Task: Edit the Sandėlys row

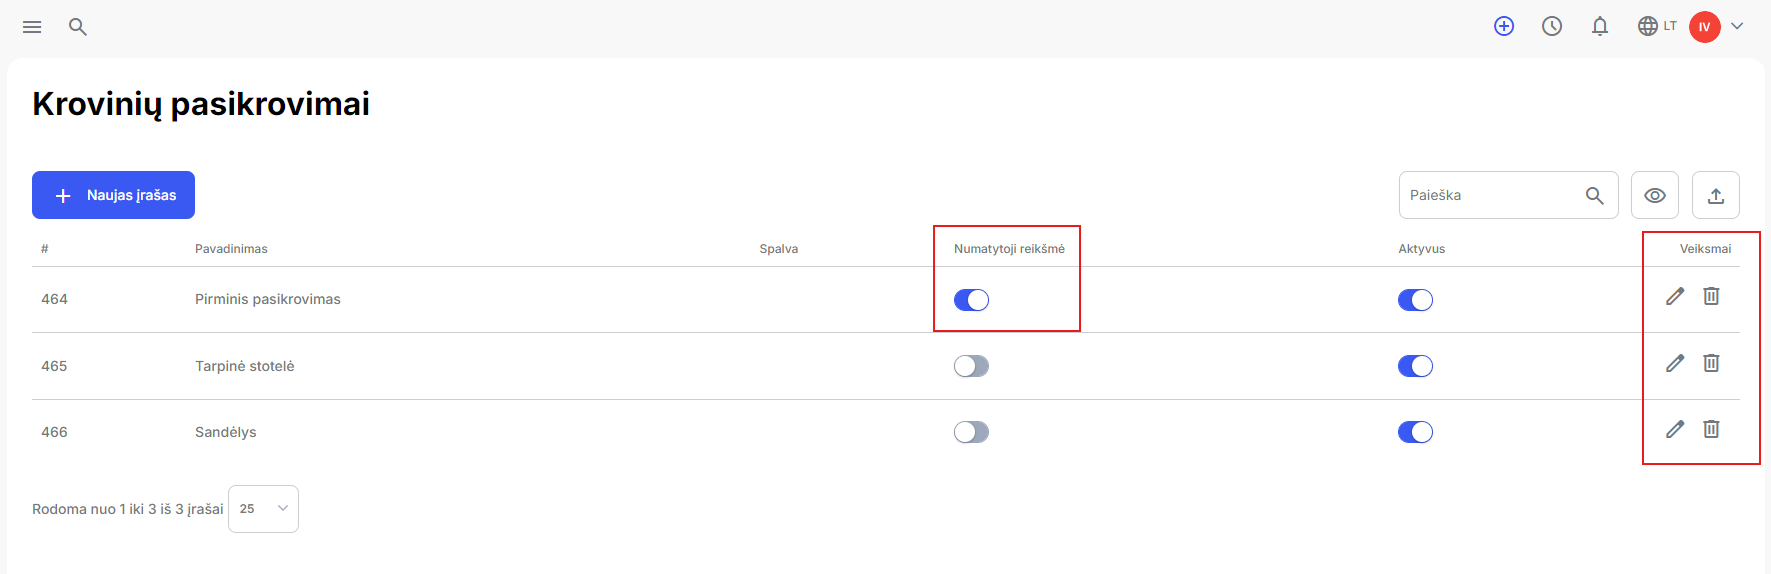Action: (1675, 429)
